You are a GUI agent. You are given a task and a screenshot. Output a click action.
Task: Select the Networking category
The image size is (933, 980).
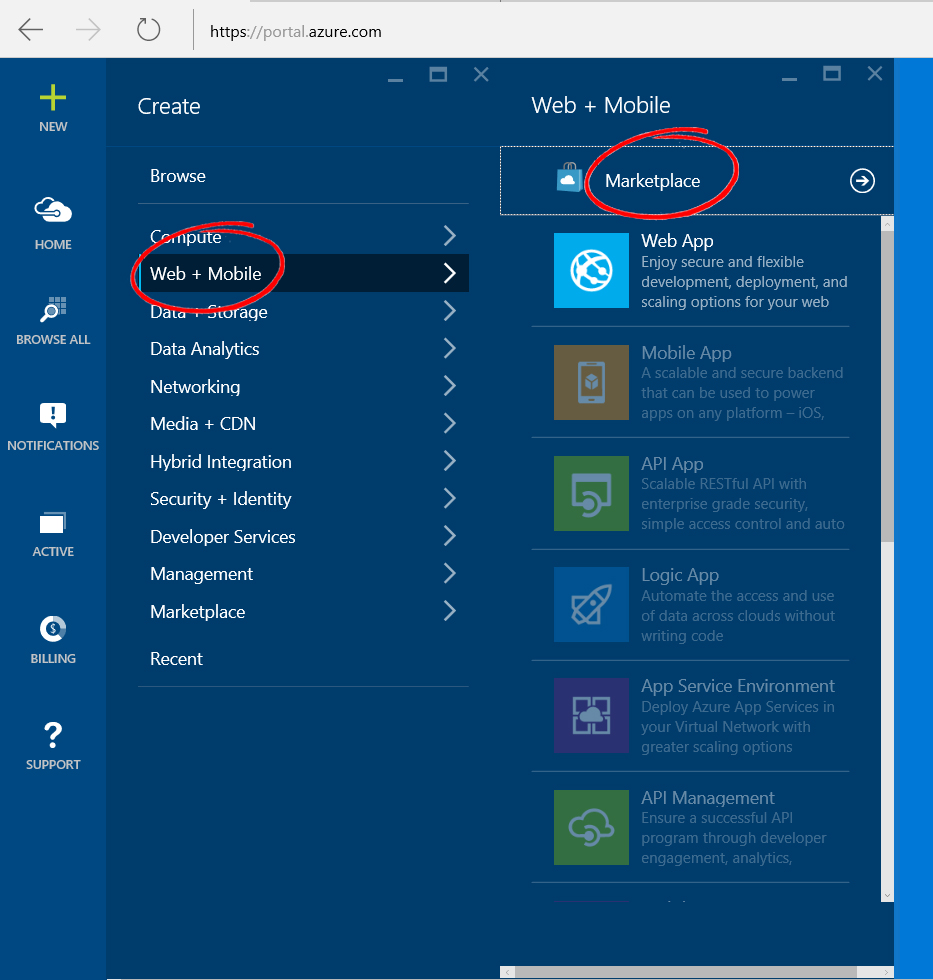tap(195, 387)
